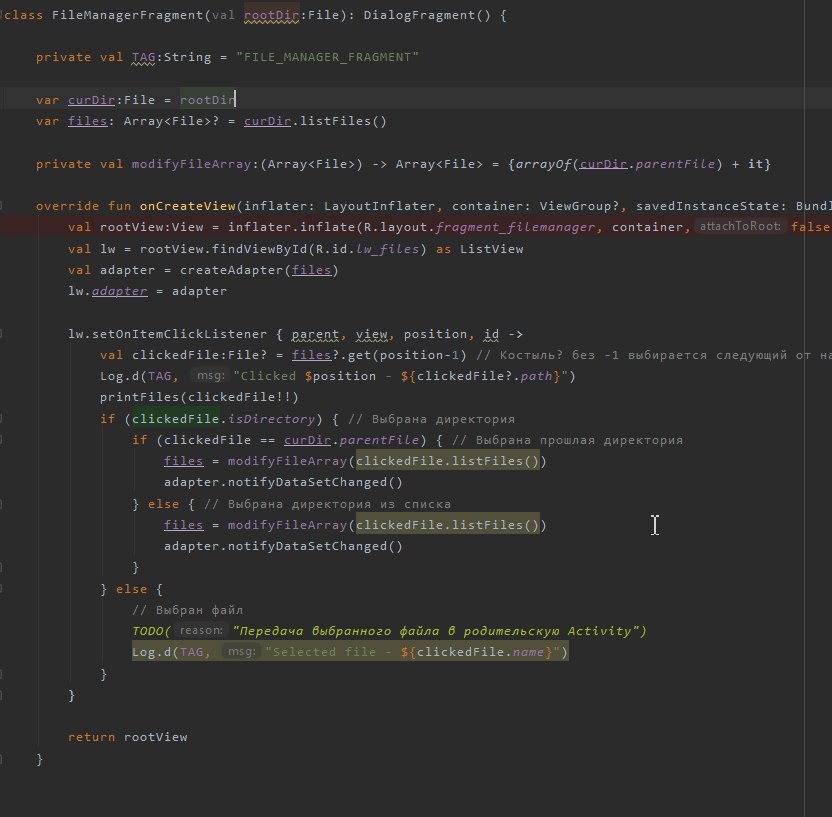832x817 pixels.
Task: Click the as keyword before ListView
Action: point(443,249)
